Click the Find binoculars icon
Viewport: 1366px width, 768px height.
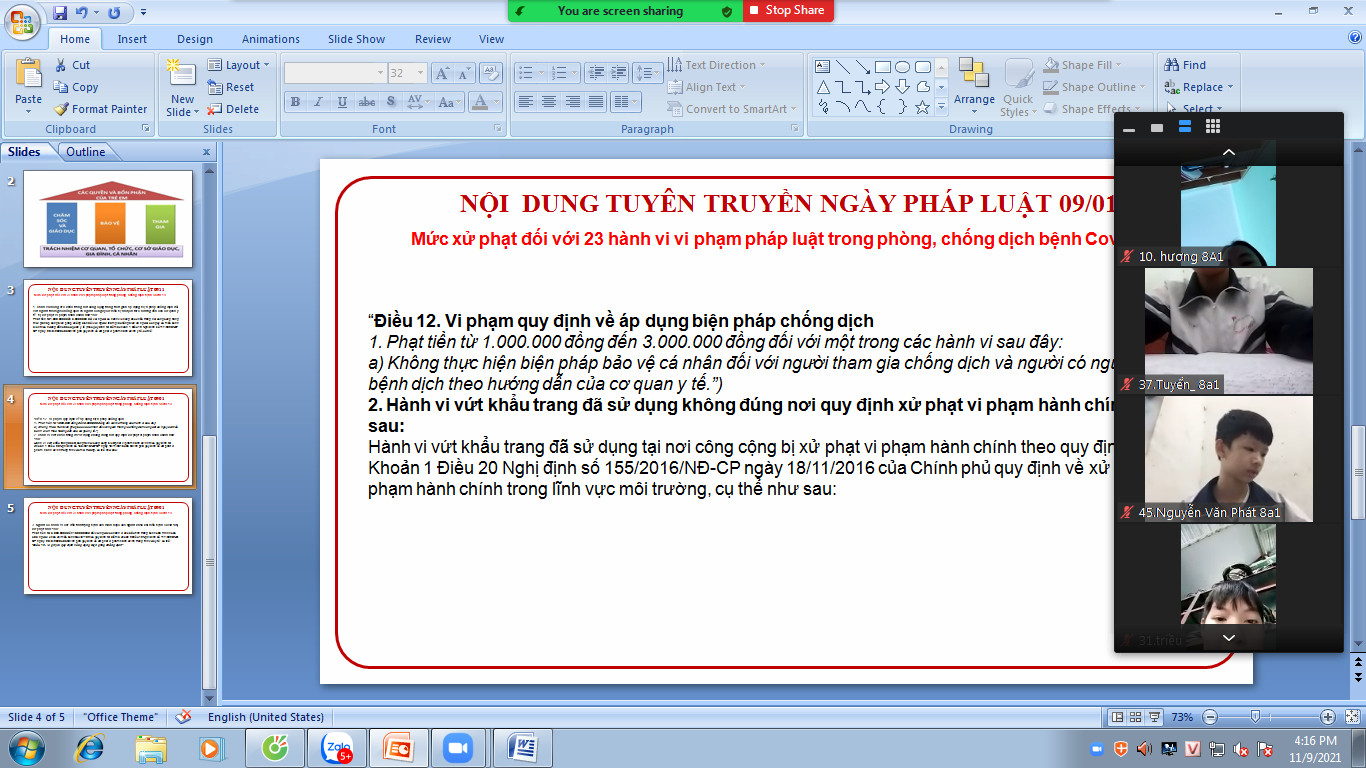coord(1171,65)
